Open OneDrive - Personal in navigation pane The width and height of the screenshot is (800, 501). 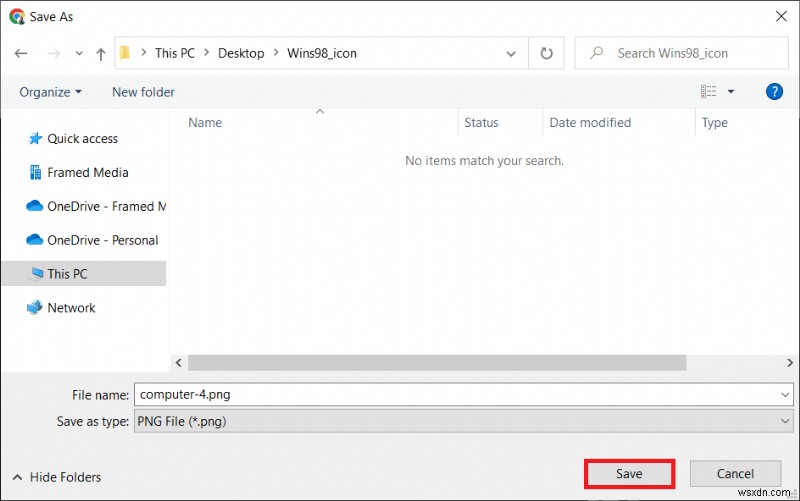(93, 240)
